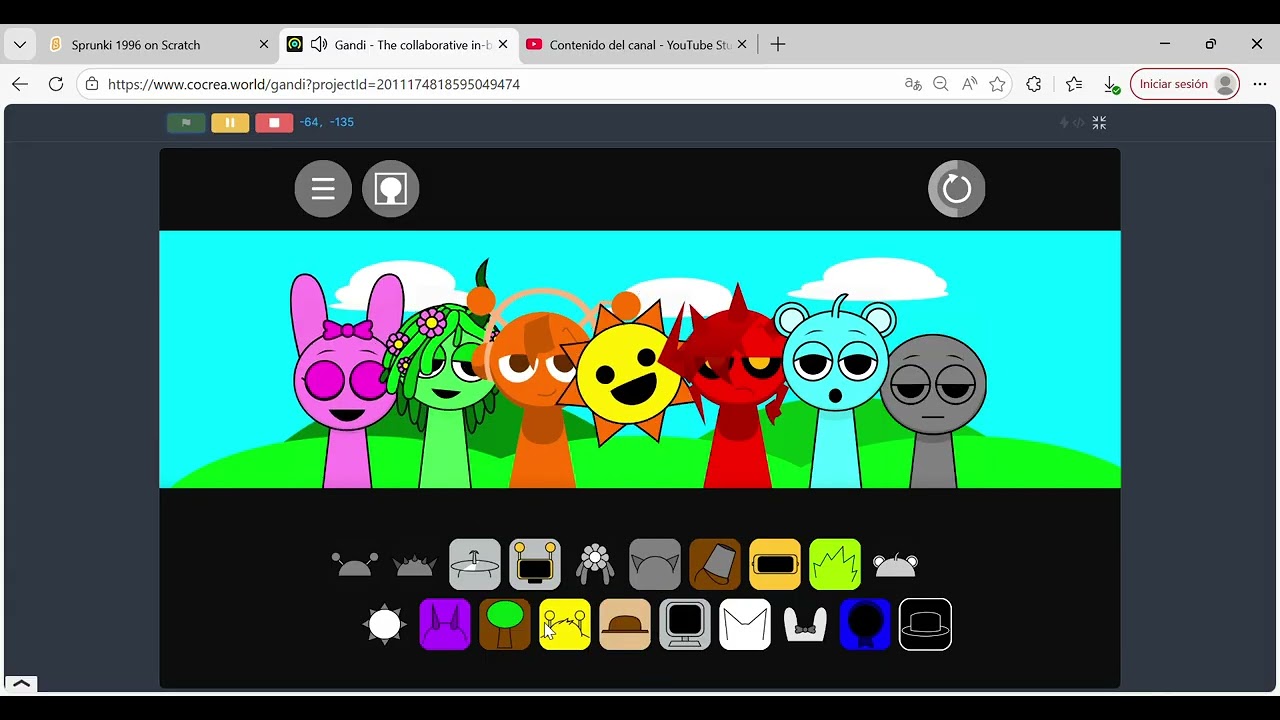This screenshot has height=720, width=1280.
Task: Choose the green tree icon
Action: click(x=505, y=624)
